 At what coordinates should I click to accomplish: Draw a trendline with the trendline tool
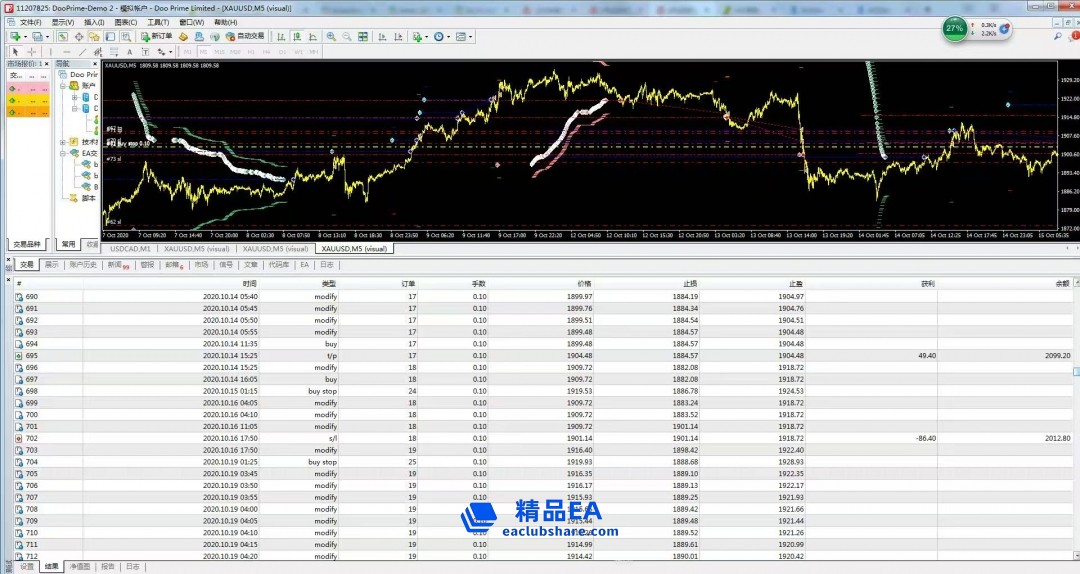tap(81, 51)
